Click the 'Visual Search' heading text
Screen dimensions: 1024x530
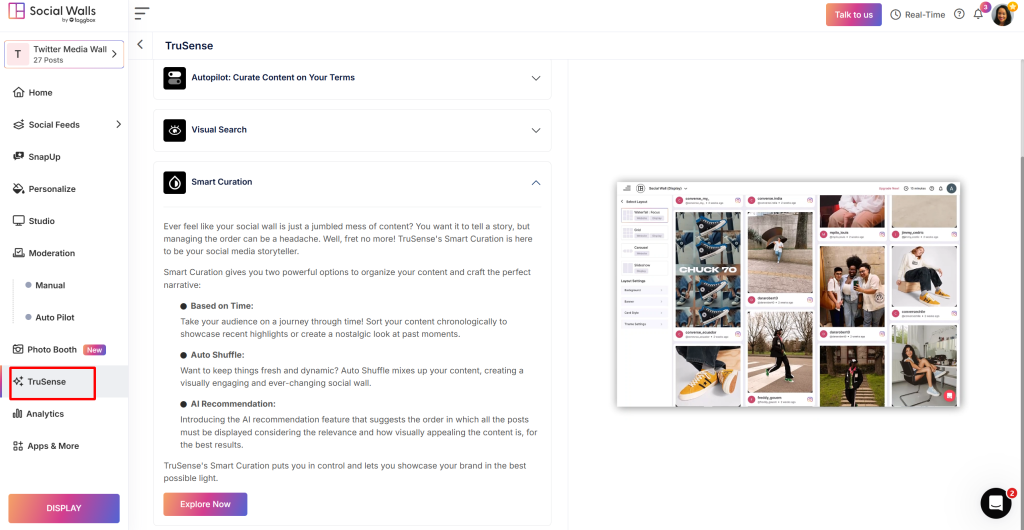[219, 130]
